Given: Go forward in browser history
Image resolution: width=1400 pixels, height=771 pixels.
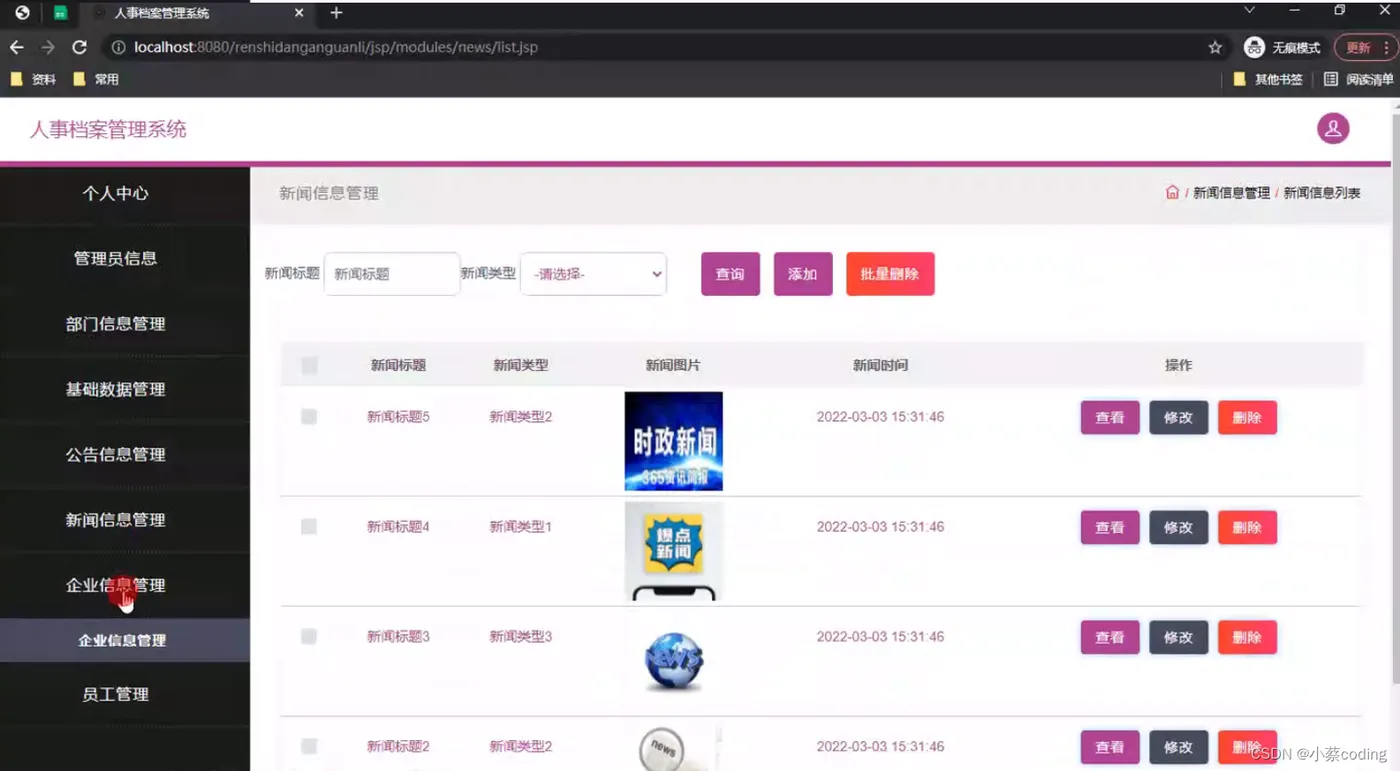Looking at the screenshot, I should tap(48, 47).
